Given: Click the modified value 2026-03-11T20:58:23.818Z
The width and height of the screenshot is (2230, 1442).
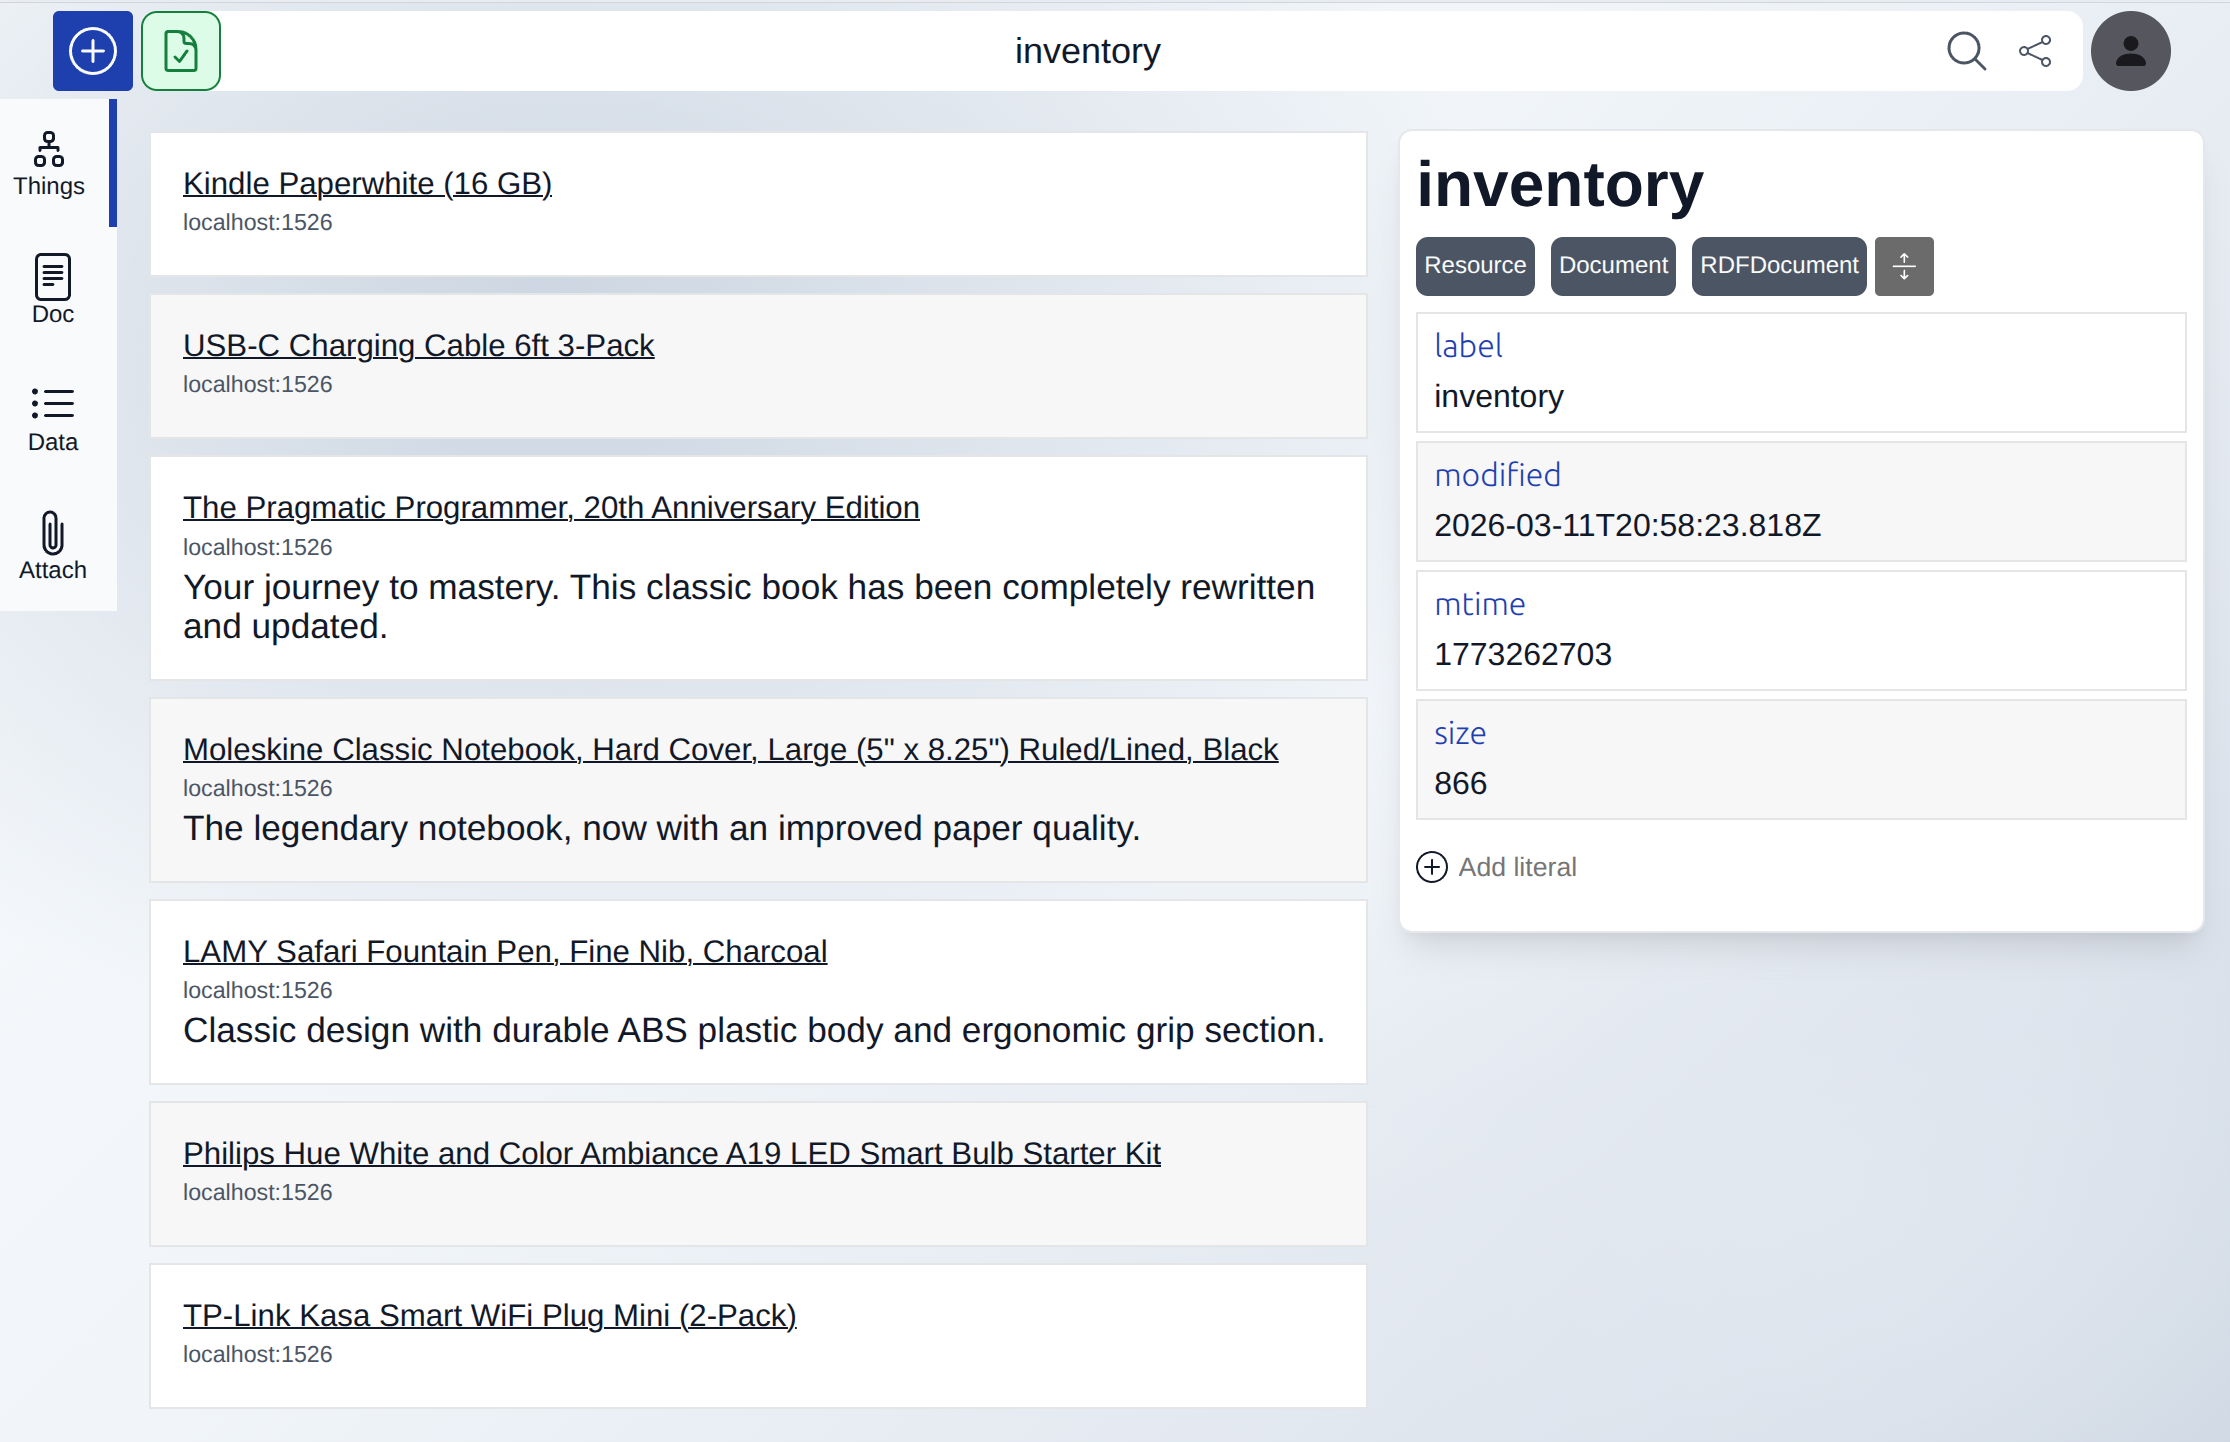Looking at the screenshot, I should click(x=1627, y=526).
